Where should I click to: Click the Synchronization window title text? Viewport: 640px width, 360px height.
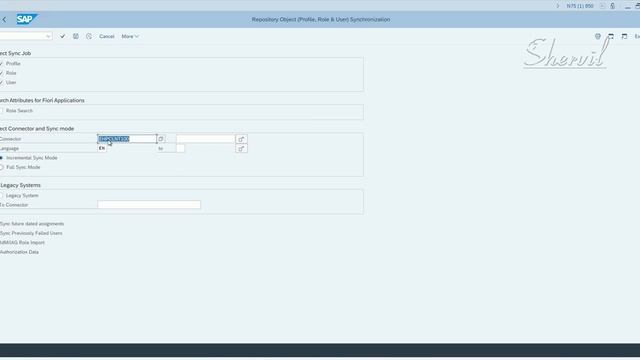321,19
